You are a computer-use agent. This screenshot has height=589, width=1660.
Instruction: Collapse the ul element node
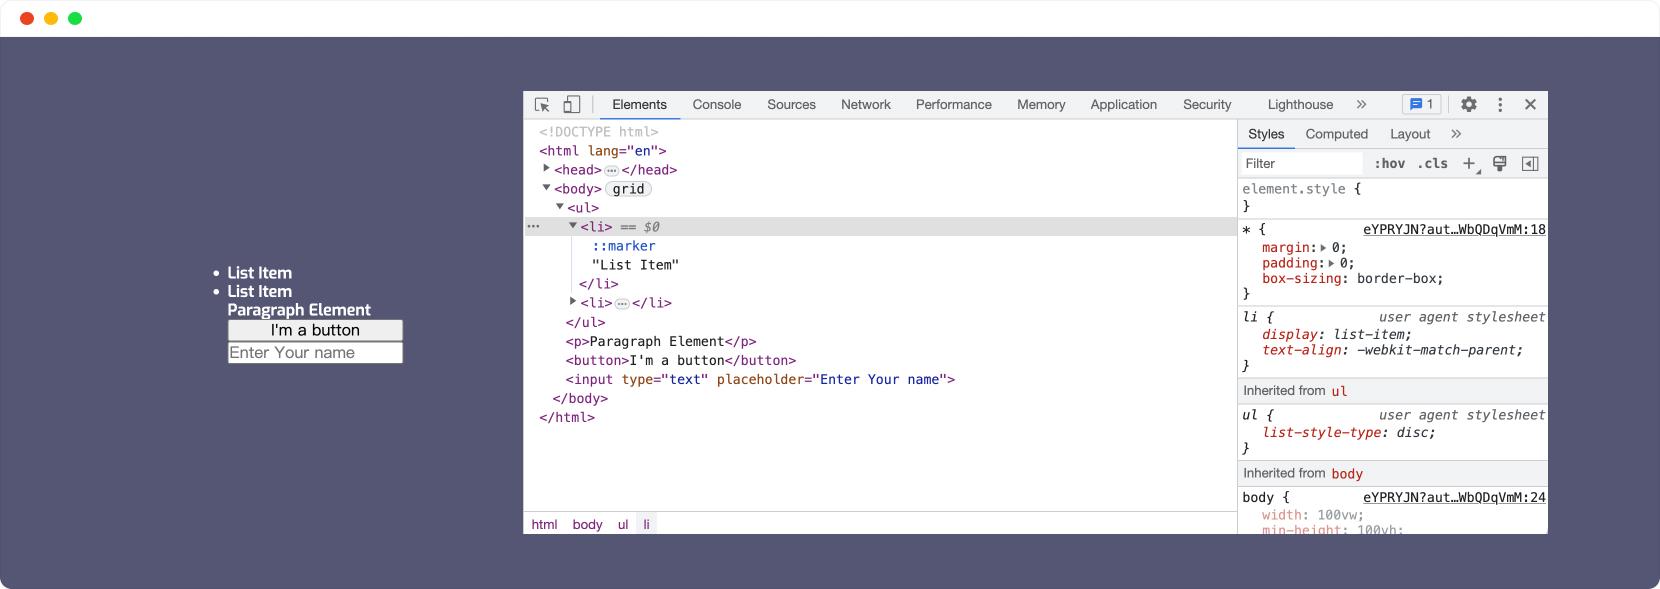point(559,207)
